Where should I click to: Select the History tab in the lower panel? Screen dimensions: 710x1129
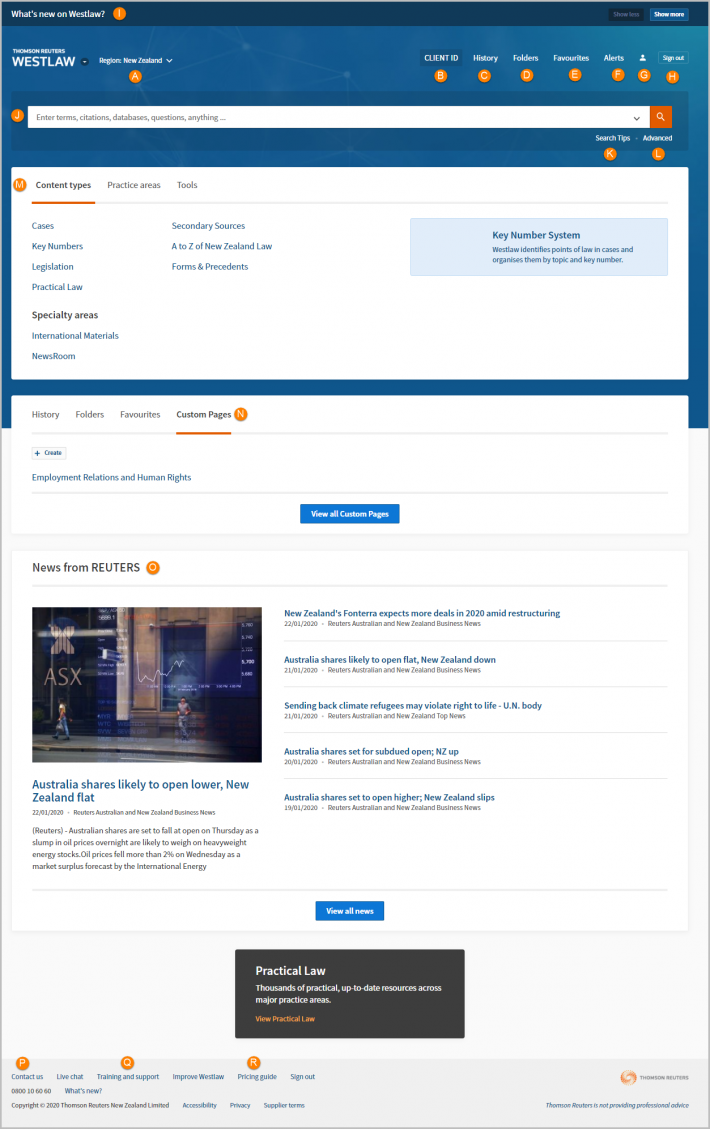point(45,415)
